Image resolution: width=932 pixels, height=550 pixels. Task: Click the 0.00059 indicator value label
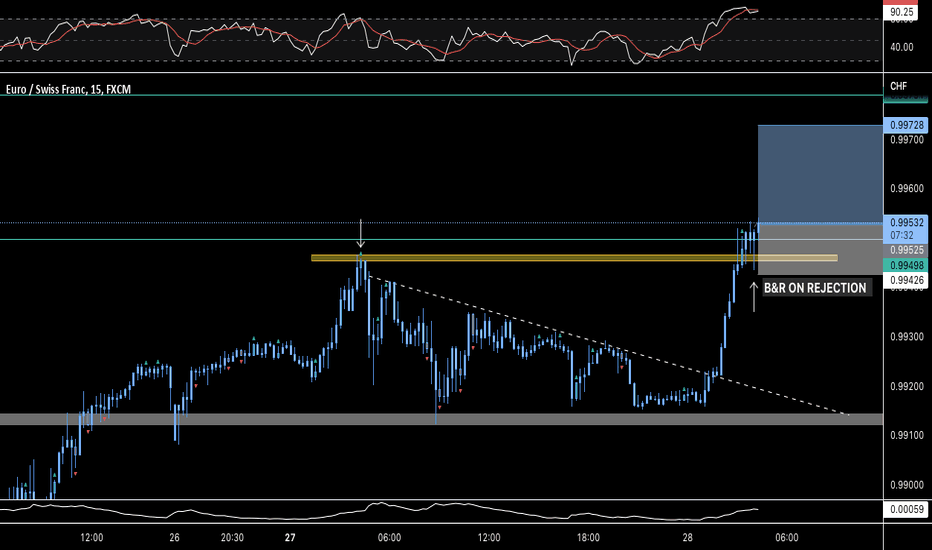[x=906, y=510]
